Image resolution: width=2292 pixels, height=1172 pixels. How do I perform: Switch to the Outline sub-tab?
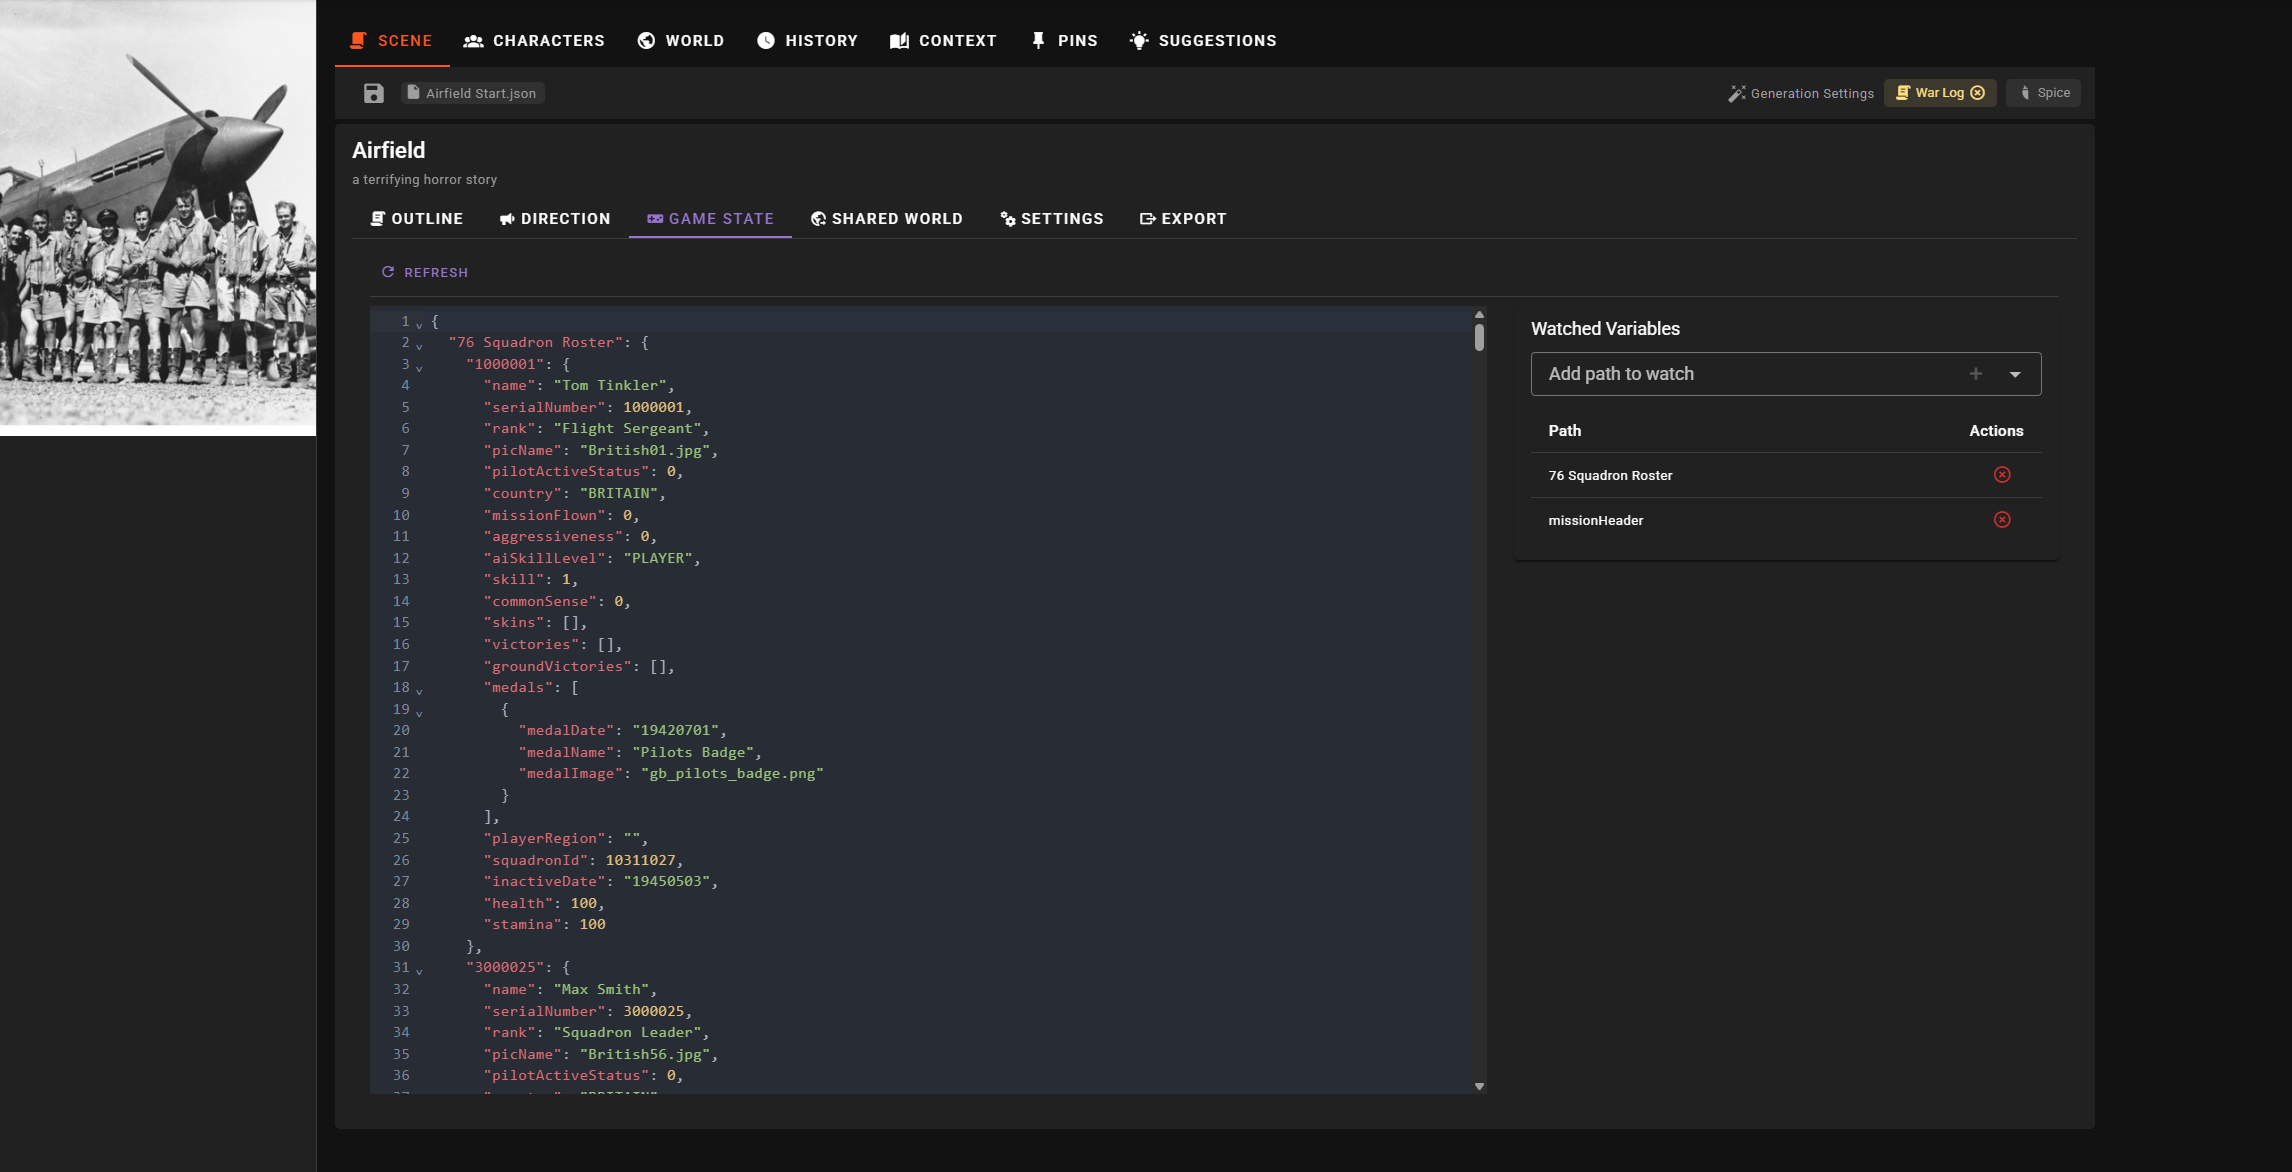click(416, 219)
